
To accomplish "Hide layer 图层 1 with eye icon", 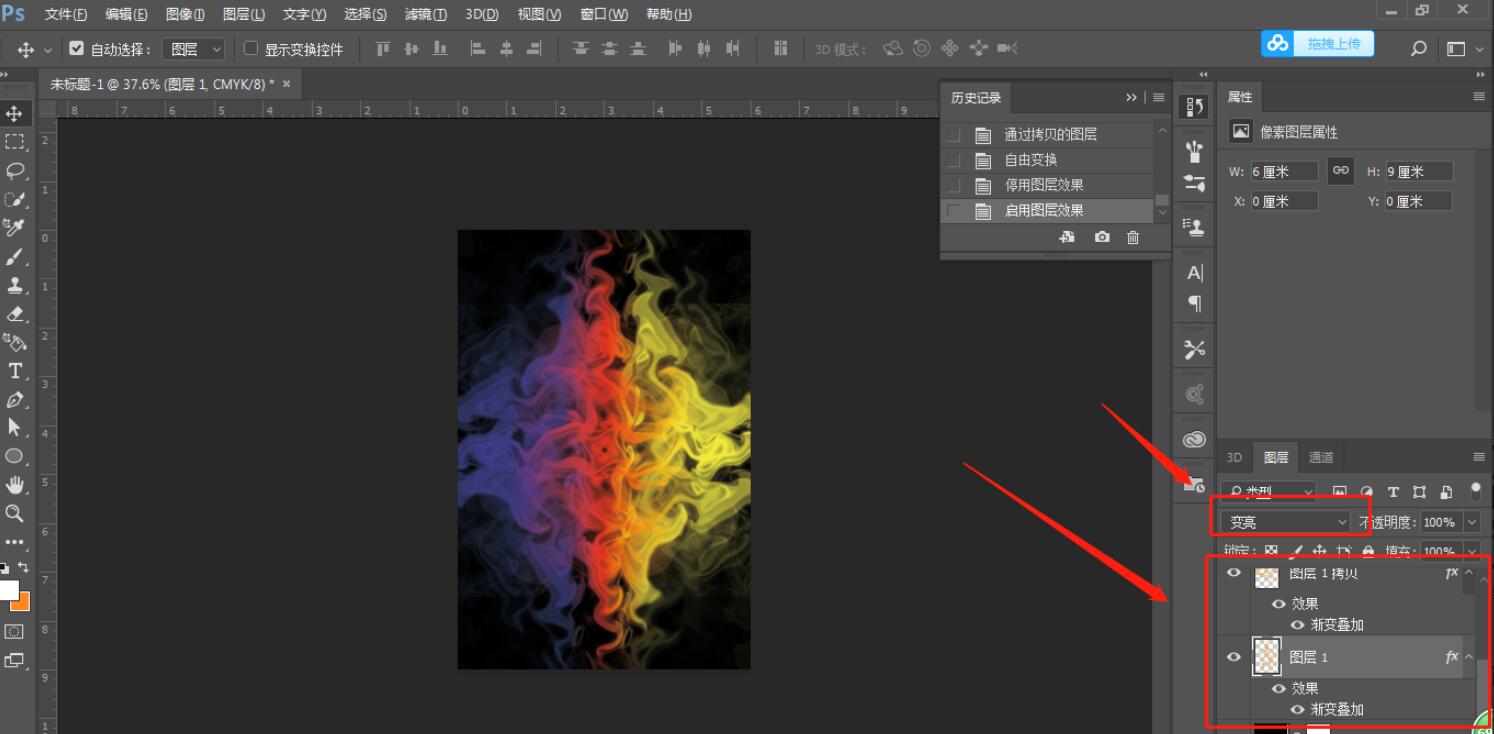I will pos(1234,657).
